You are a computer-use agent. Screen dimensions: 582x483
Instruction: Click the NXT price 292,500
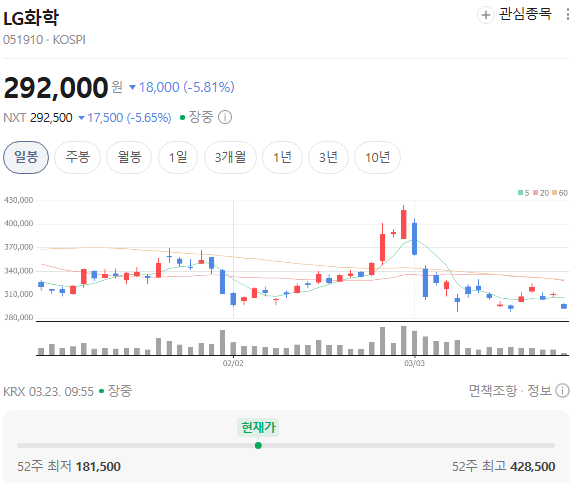(x=51, y=118)
